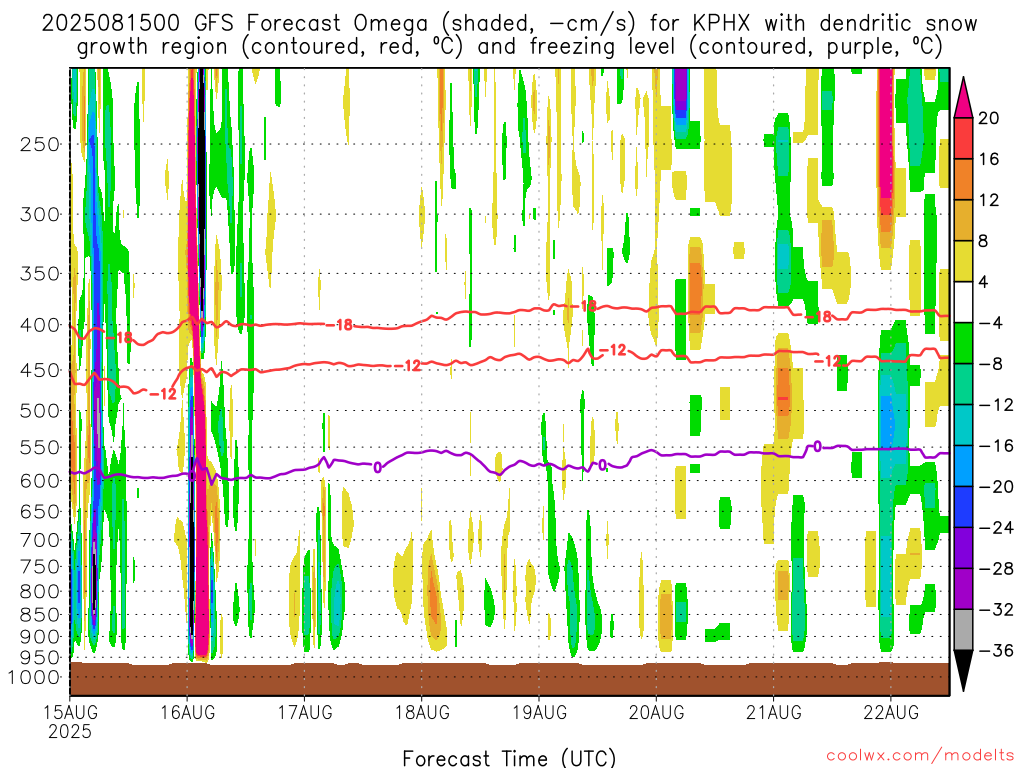This screenshot has width=1024, height=768.
Task: Click the 700 pressure level label
Action: click(x=40, y=540)
